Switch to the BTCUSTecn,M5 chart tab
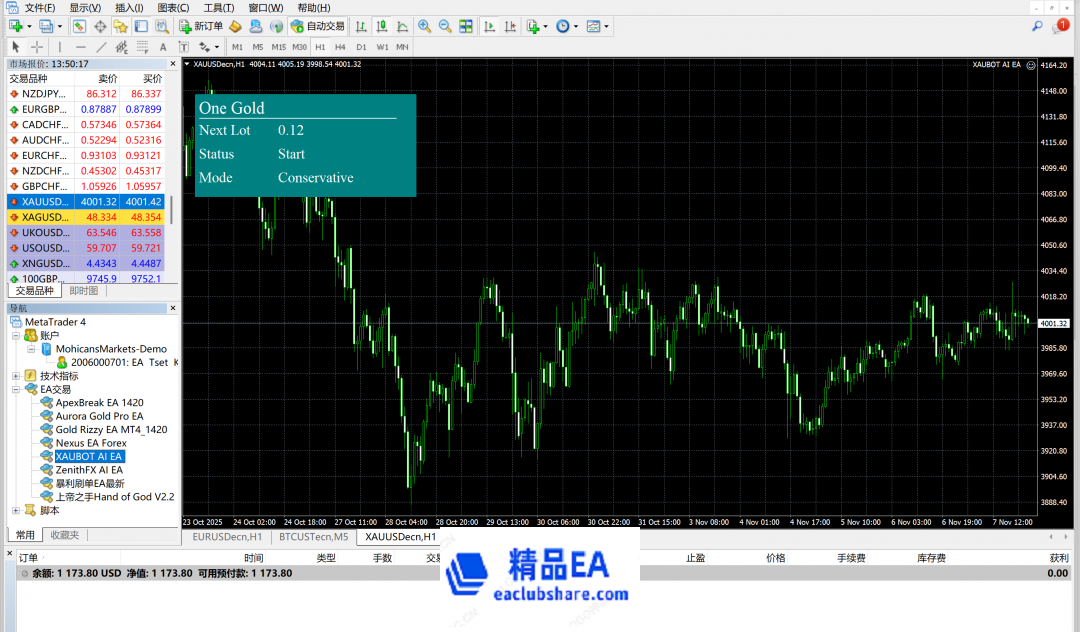Viewport: 1080px width, 632px height. click(x=313, y=537)
